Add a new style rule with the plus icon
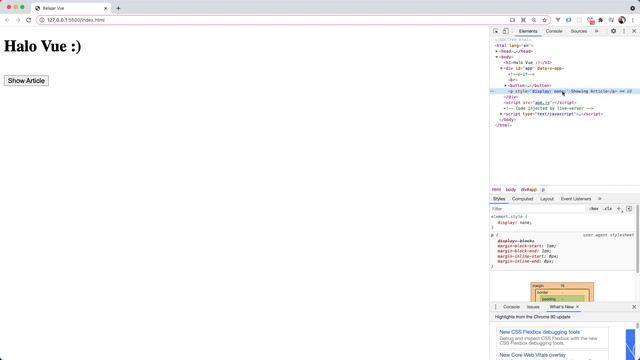 pos(619,209)
